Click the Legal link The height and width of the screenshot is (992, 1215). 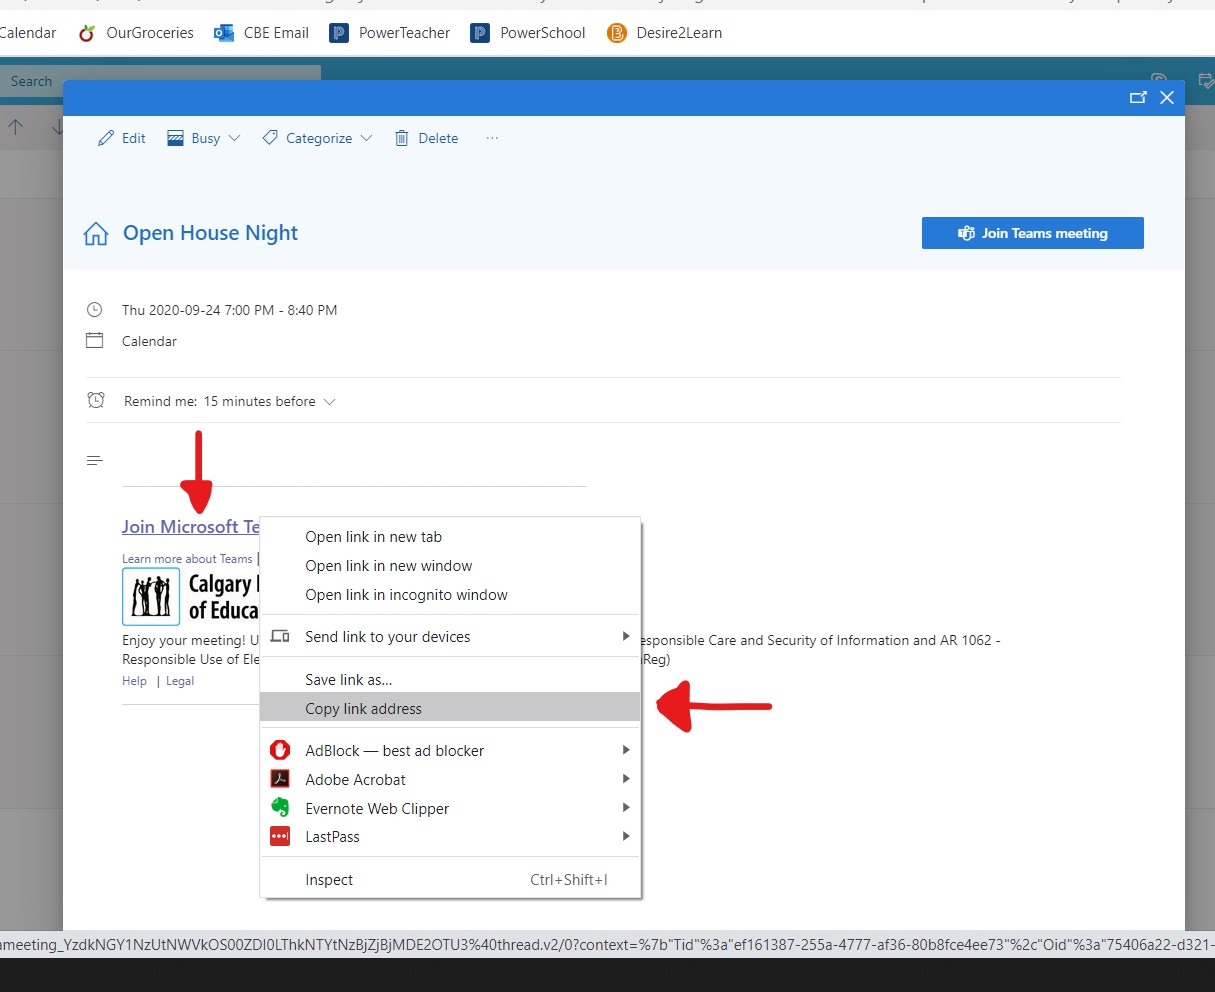(180, 681)
